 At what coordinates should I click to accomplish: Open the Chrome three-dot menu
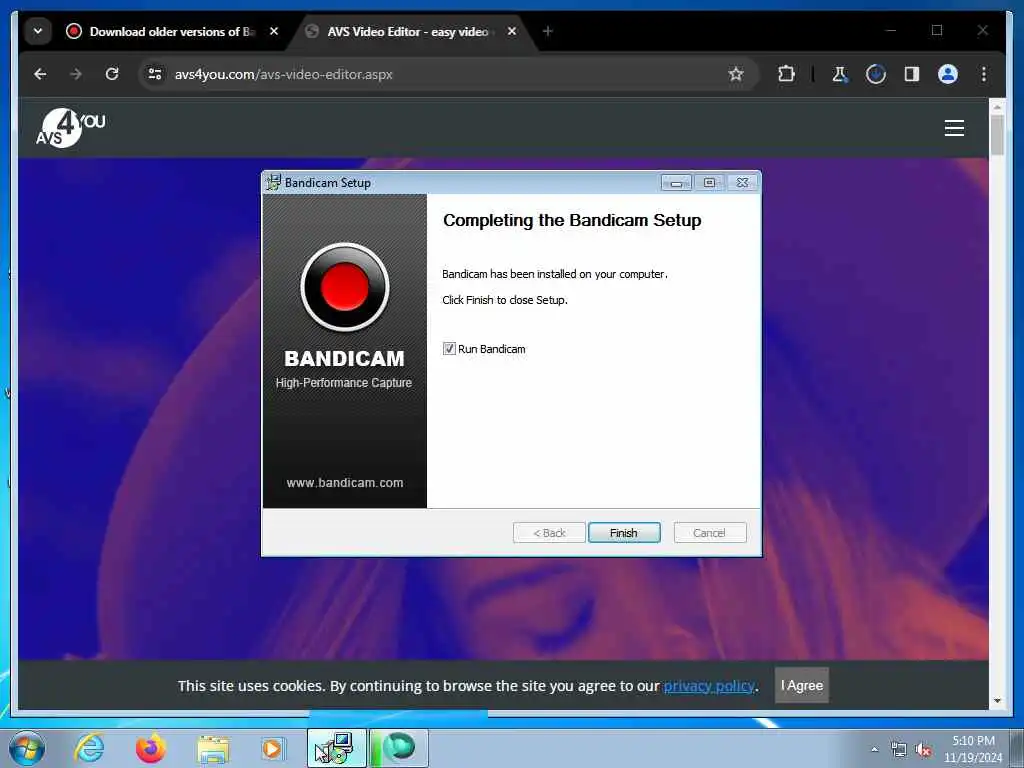(x=984, y=74)
